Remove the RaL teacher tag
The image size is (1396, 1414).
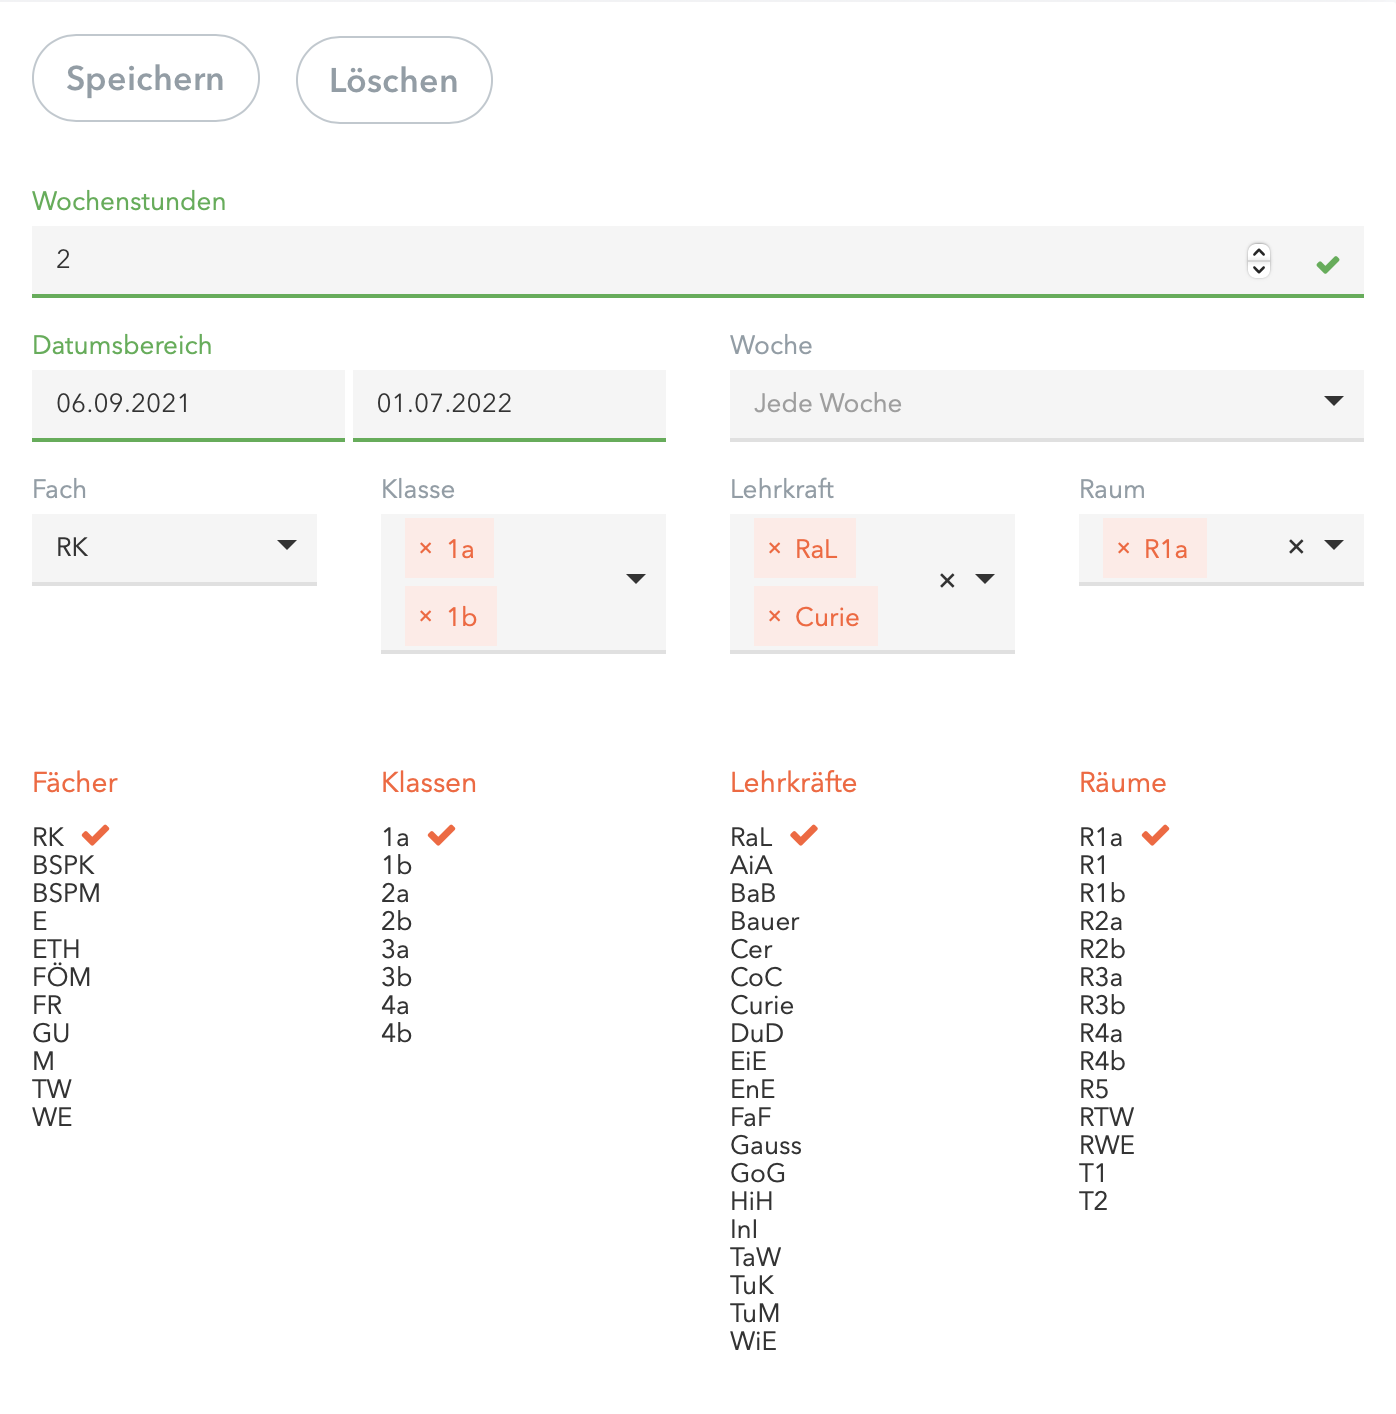coord(774,548)
